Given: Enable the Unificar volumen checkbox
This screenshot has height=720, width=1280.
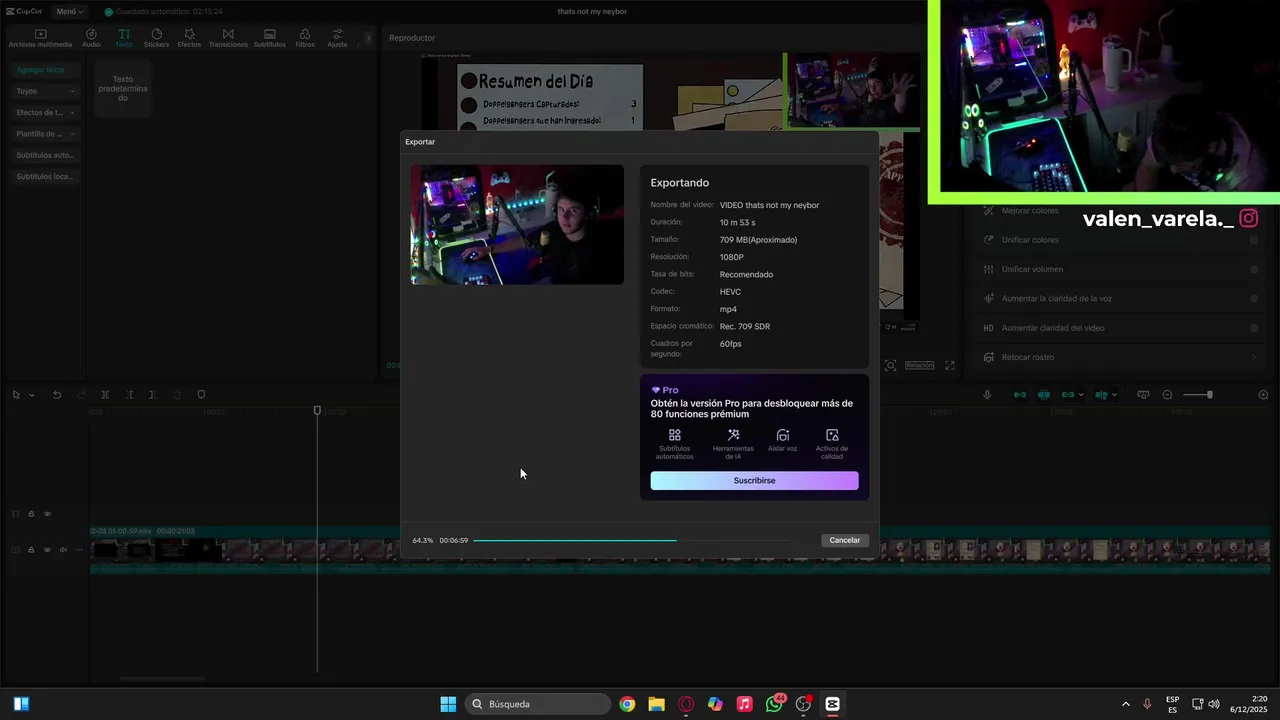Looking at the screenshot, I should pyautogui.click(x=1254, y=269).
